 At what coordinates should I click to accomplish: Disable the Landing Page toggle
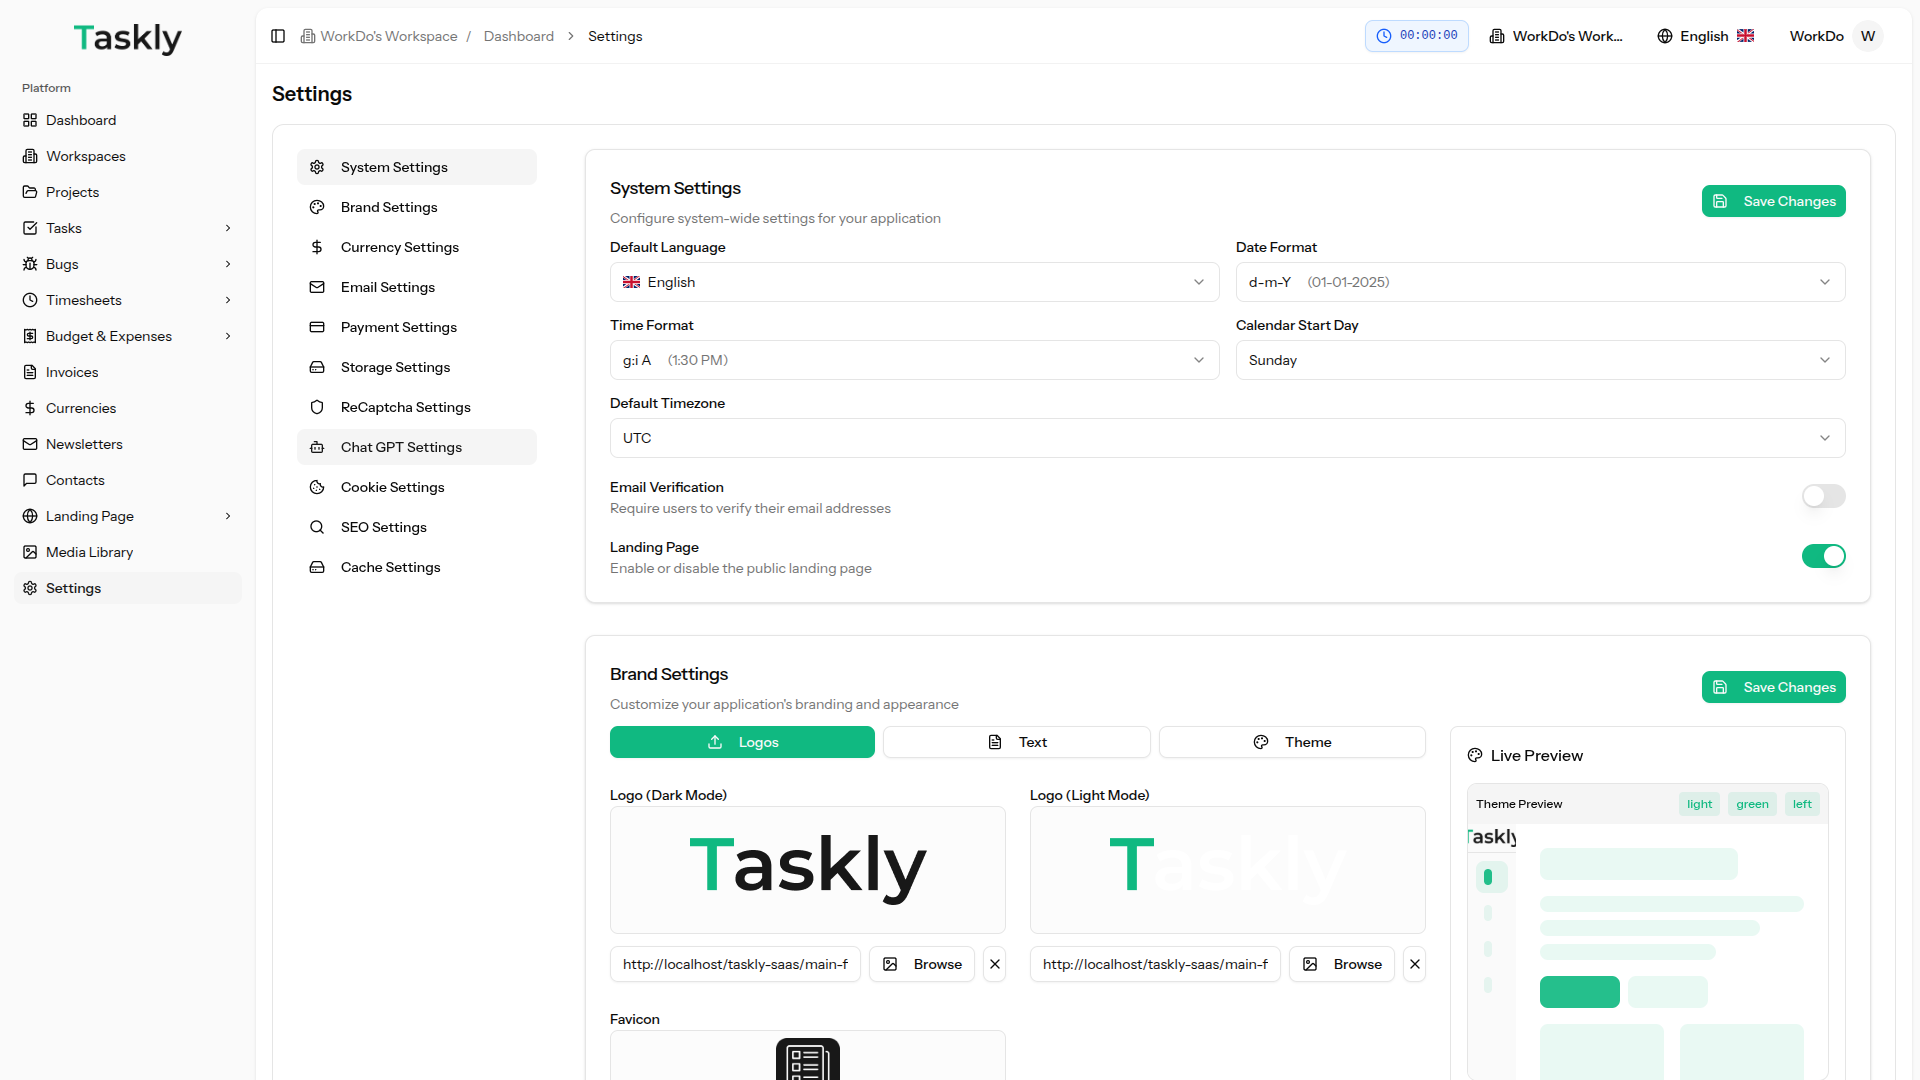pos(1823,556)
